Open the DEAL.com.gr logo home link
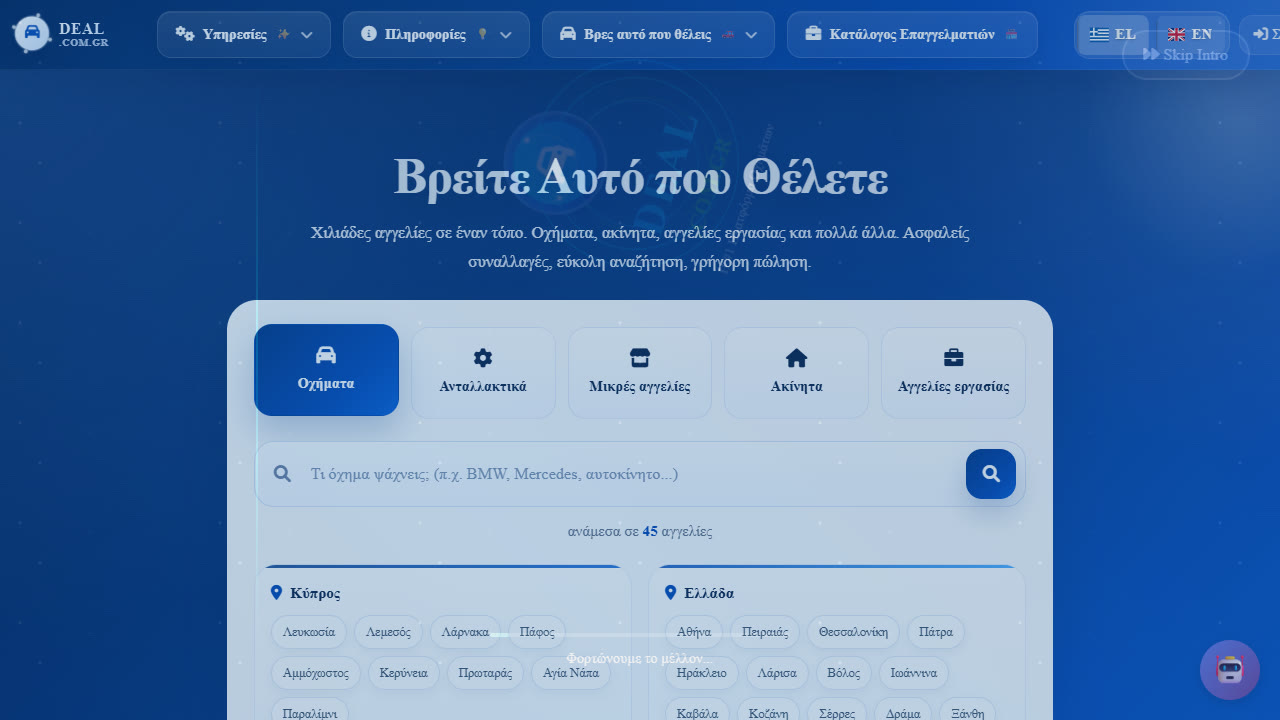 pyautogui.click(x=61, y=34)
